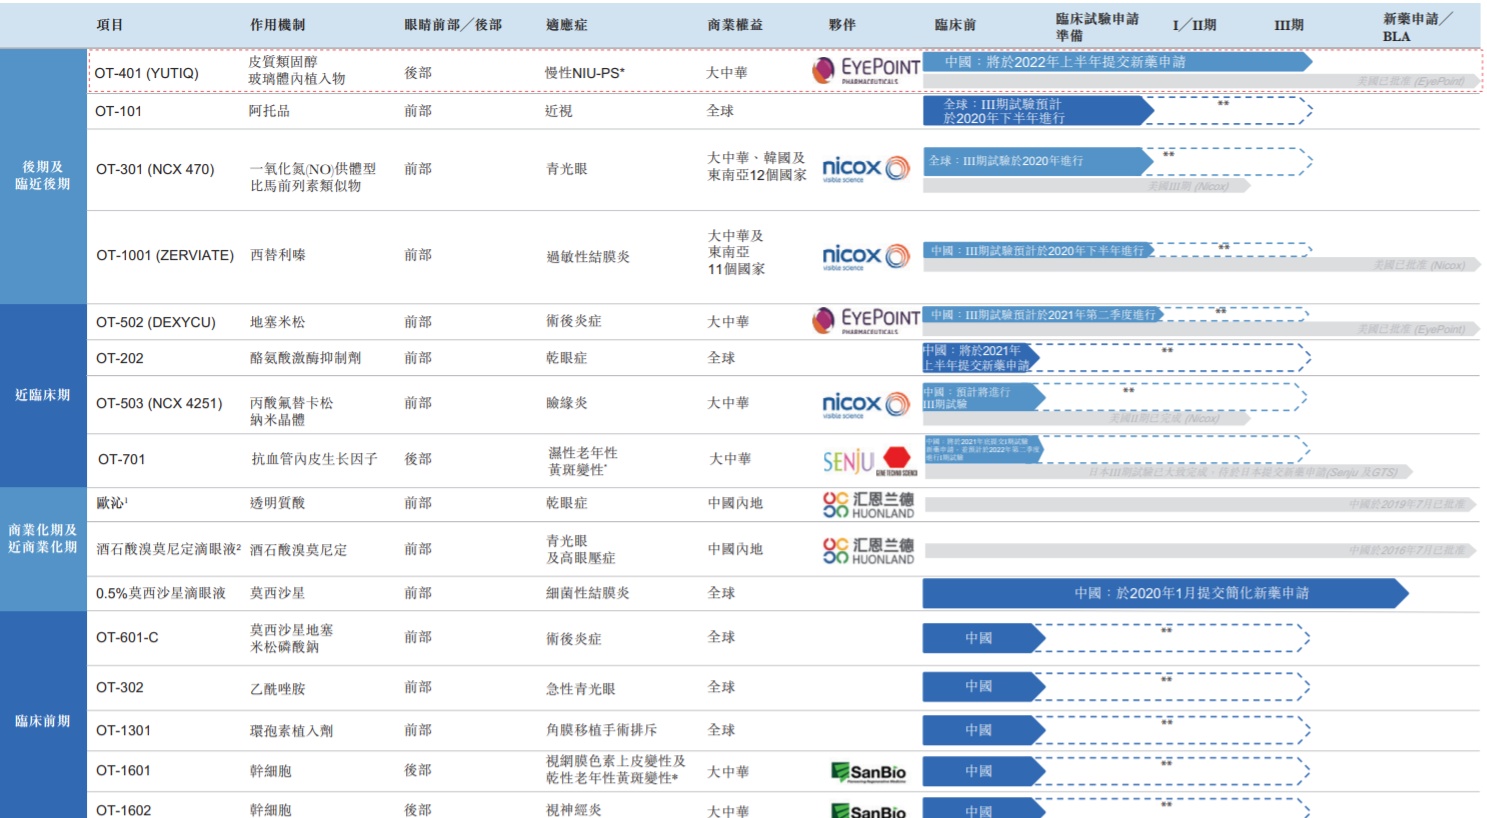Click the EyePoint logo in the OT-502 row

pos(865,320)
